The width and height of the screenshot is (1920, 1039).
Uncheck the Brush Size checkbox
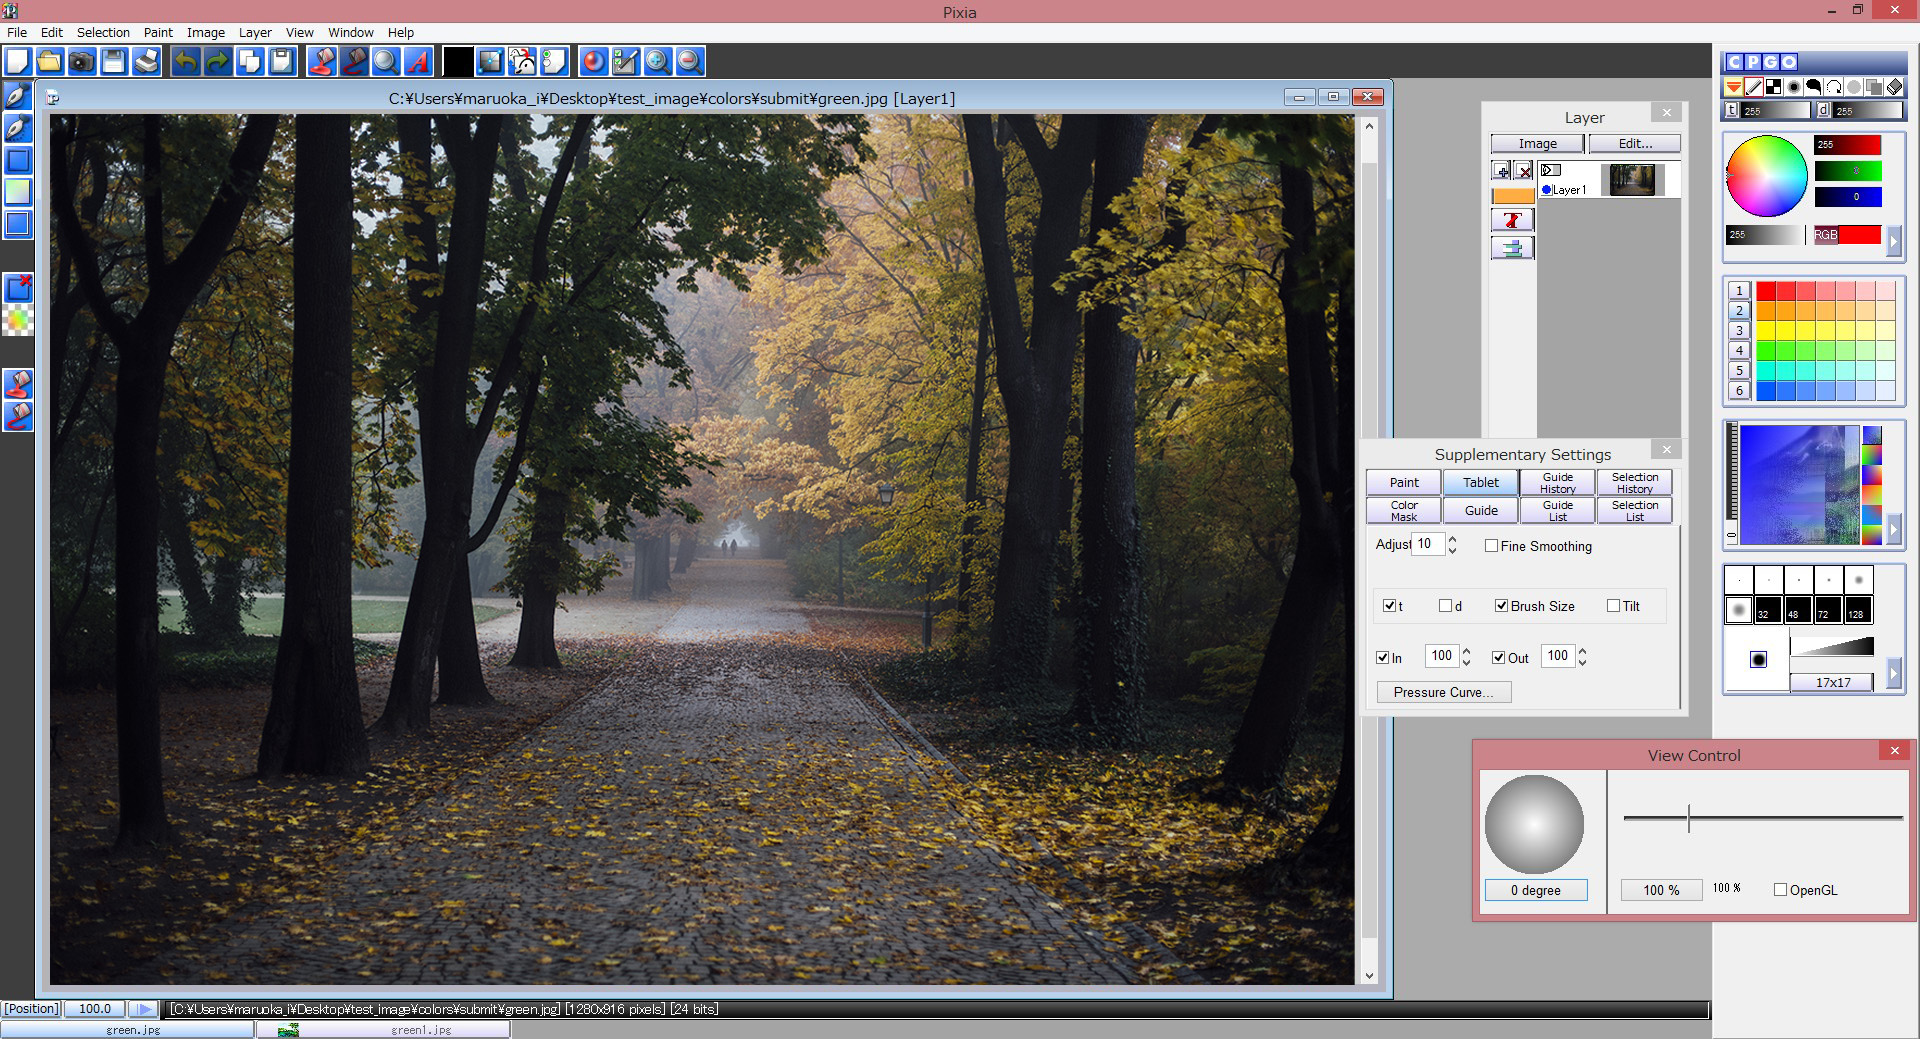tap(1501, 606)
